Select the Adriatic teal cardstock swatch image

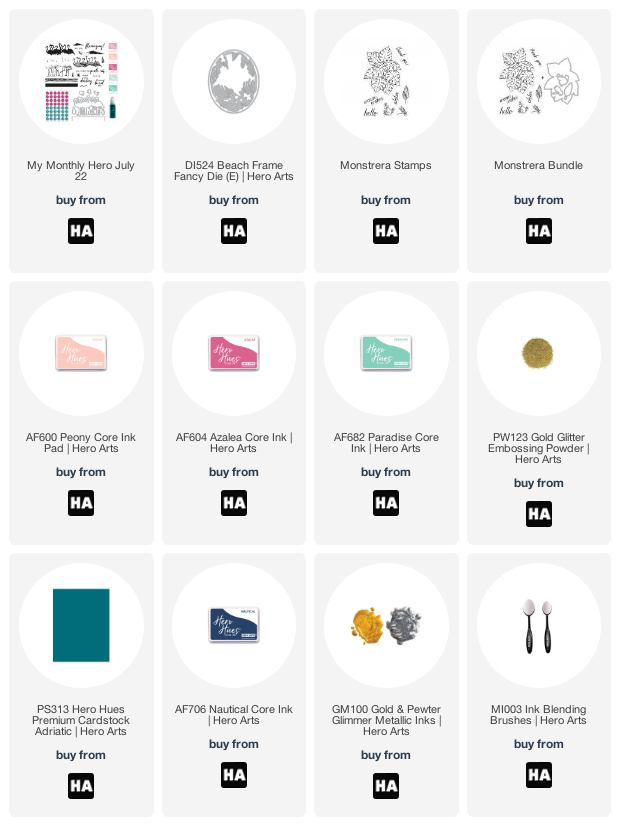81,625
